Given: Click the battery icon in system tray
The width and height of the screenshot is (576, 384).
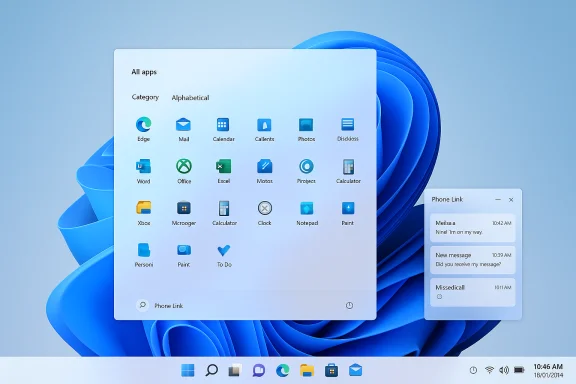Looking at the screenshot, I should coord(519,370).
